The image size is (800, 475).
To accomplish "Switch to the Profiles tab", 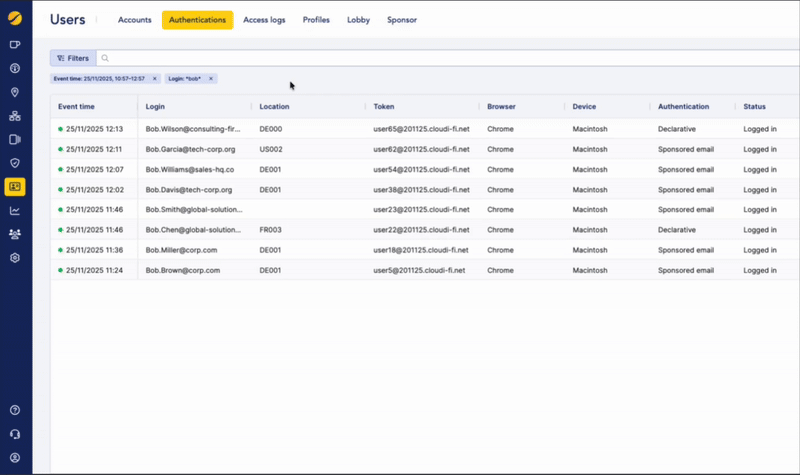I will [x=316, y=20].
